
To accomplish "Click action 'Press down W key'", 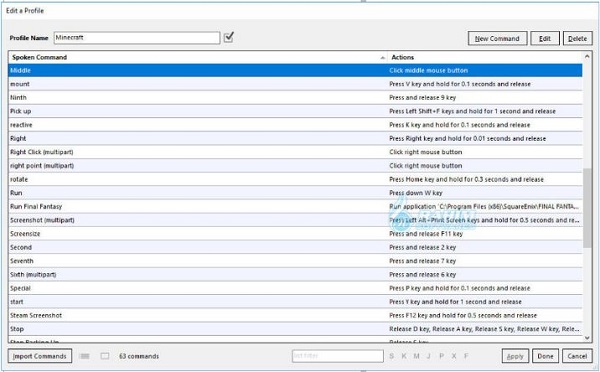I will click(x=416, y=193).
